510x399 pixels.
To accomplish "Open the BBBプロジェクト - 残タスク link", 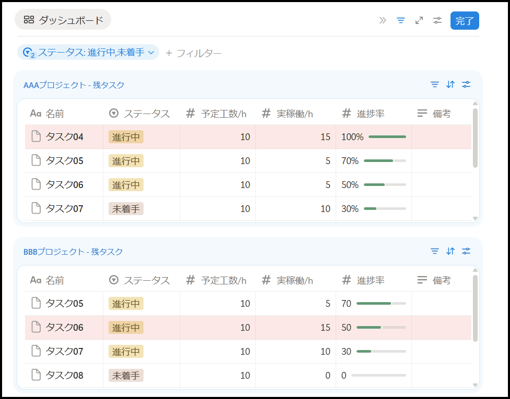I will pos(73,252).
